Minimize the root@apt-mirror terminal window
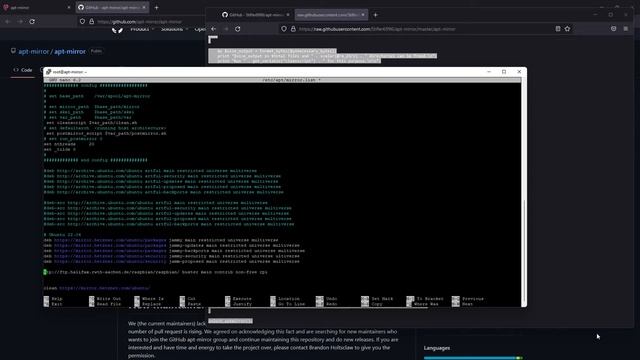This screenshot has height=360, width=640. [x=489, y=72]
